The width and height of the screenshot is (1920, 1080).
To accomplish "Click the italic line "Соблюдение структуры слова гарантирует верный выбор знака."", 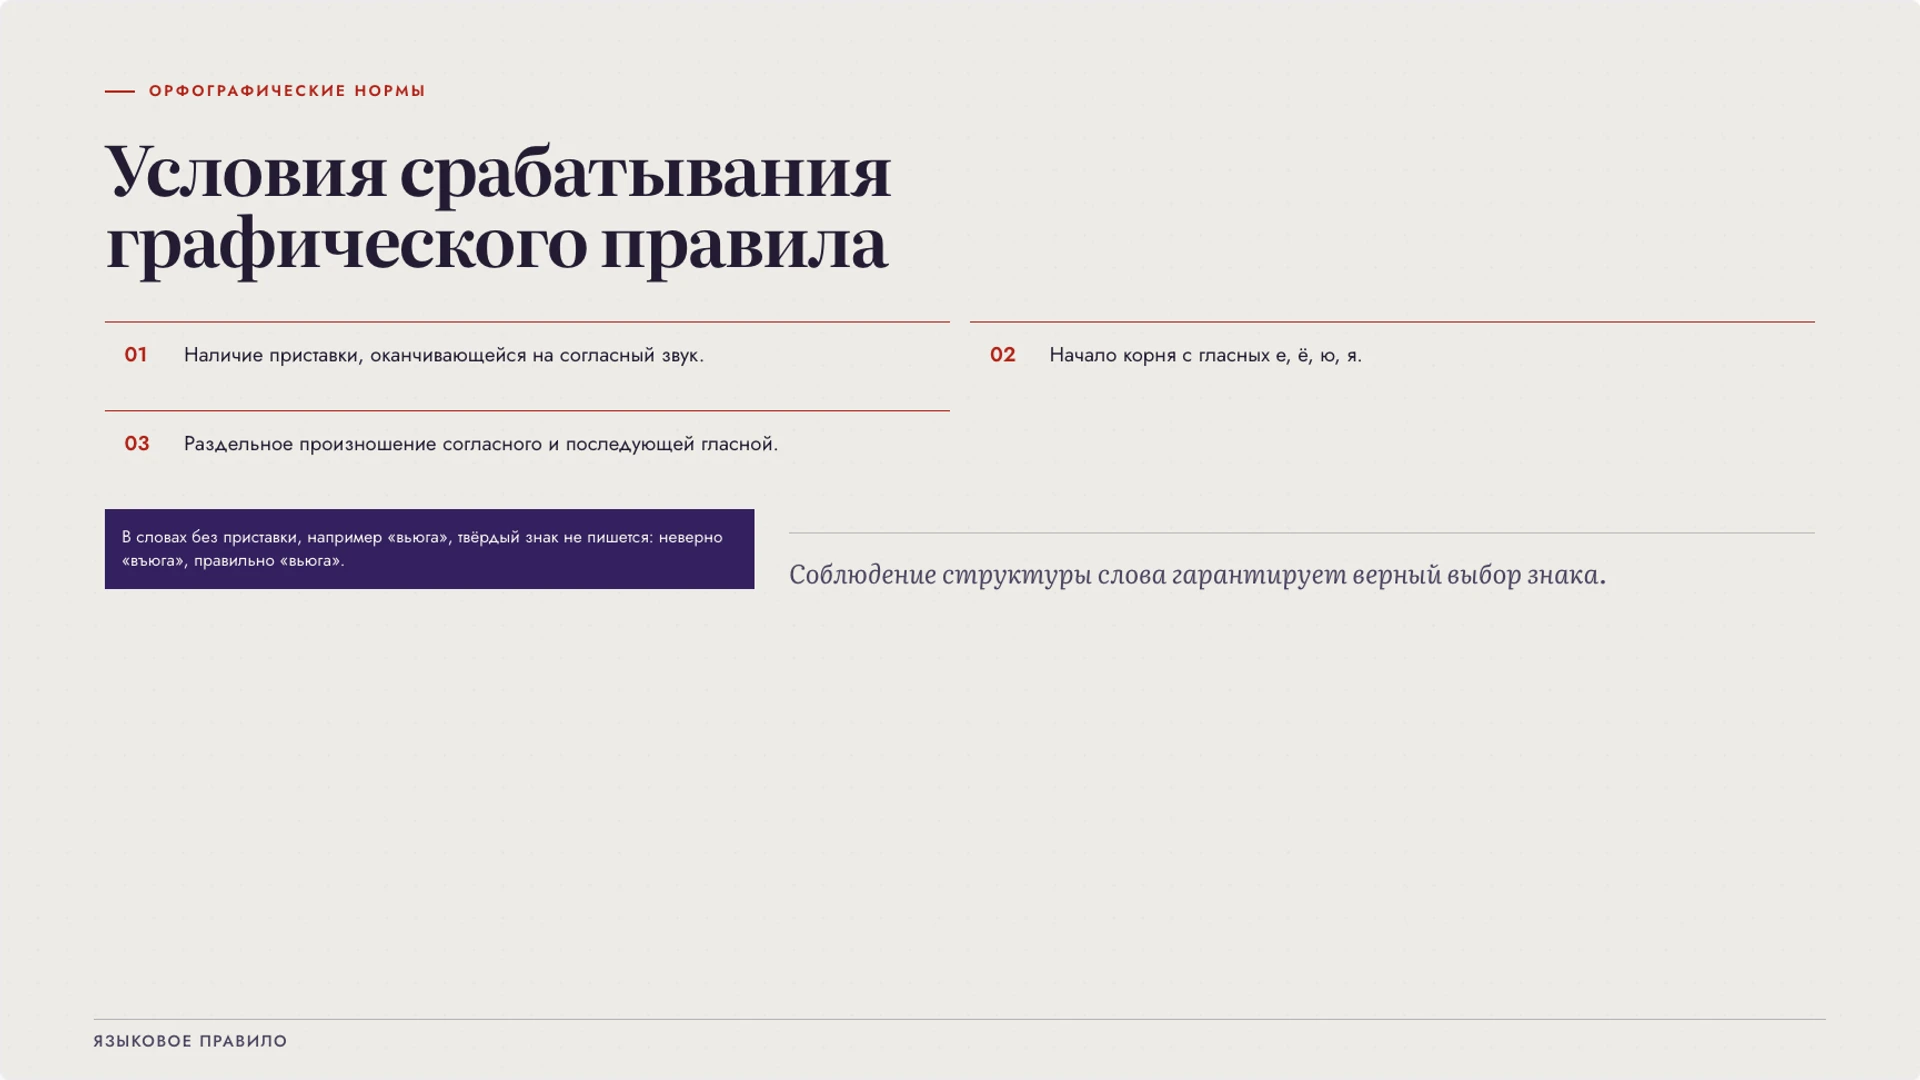I will click(x=1197, y=575).
